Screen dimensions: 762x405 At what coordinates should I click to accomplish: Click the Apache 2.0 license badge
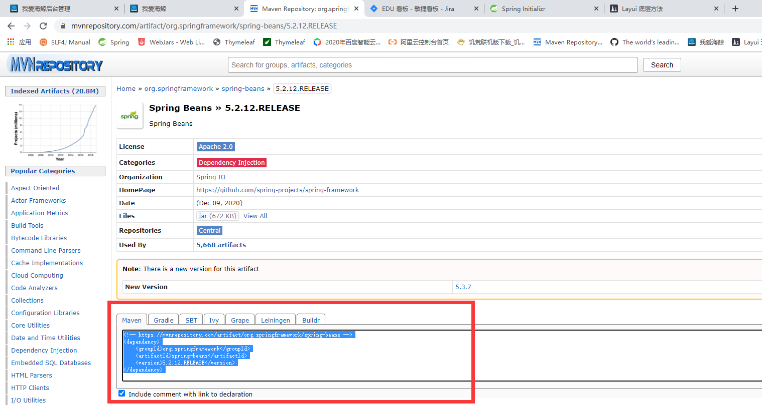click(216, 146)
